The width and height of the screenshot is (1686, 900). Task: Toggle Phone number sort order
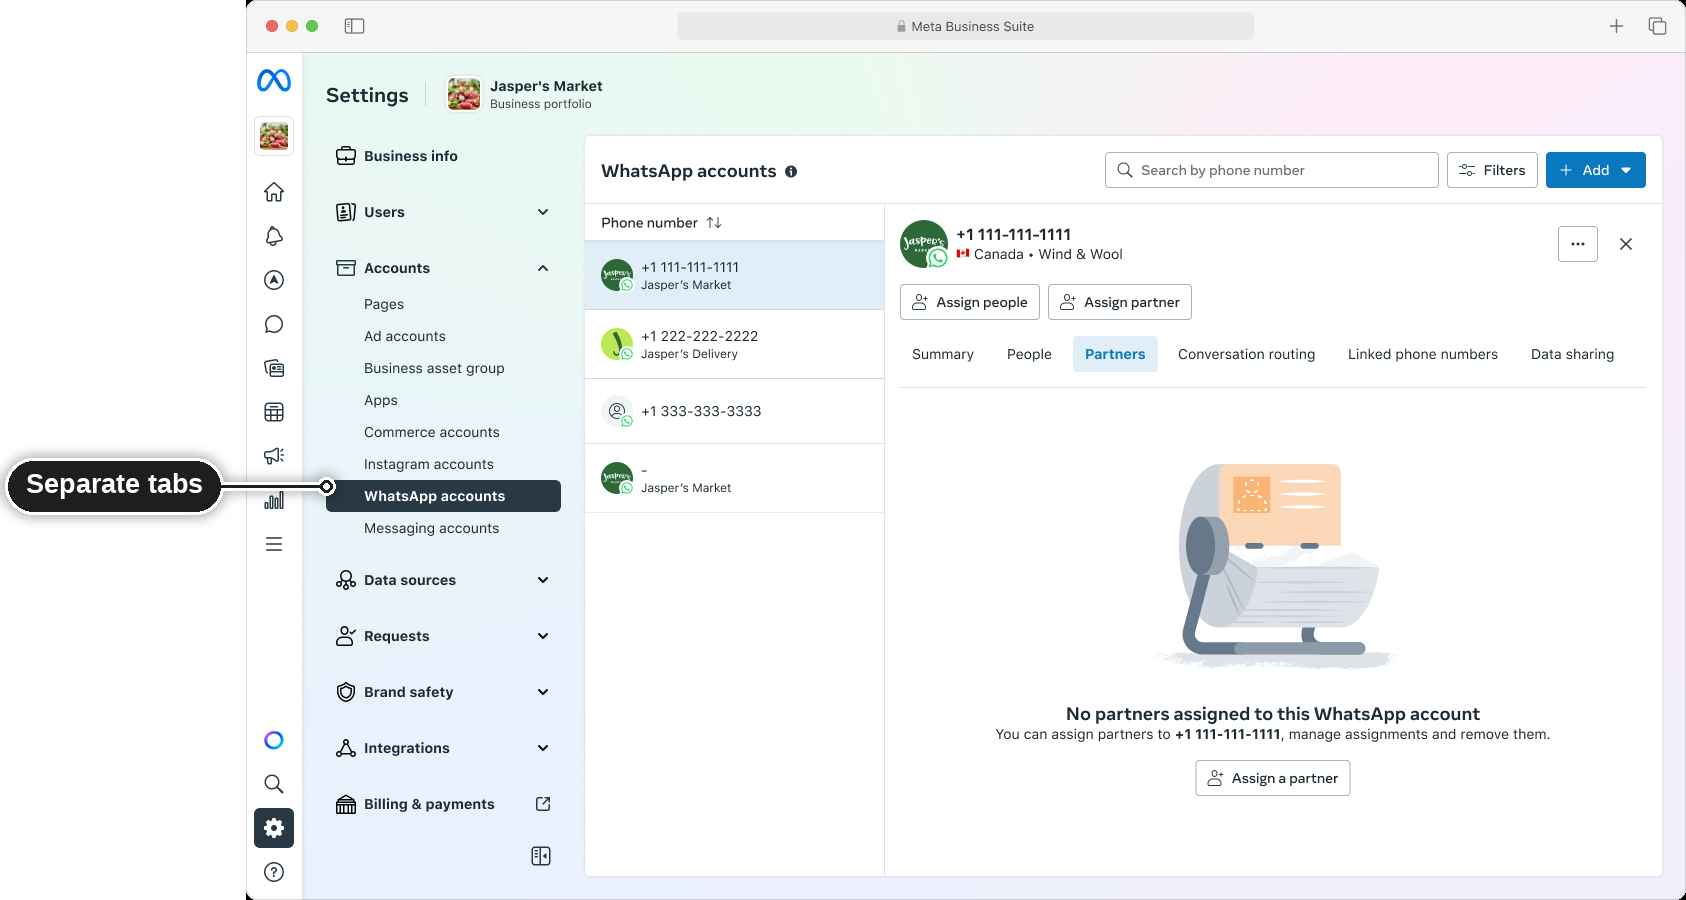[x=714, y=223]
